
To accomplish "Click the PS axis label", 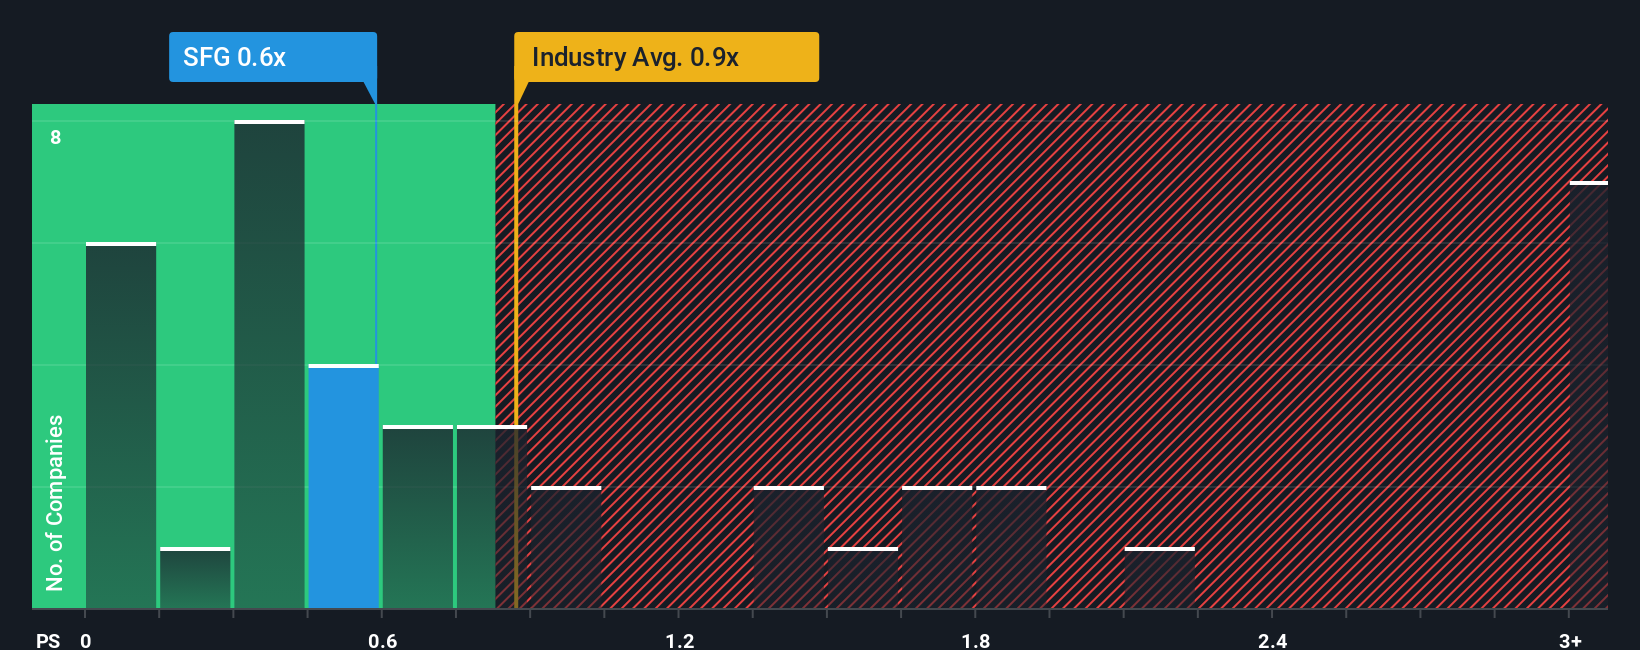I will [x=48, y=640].
